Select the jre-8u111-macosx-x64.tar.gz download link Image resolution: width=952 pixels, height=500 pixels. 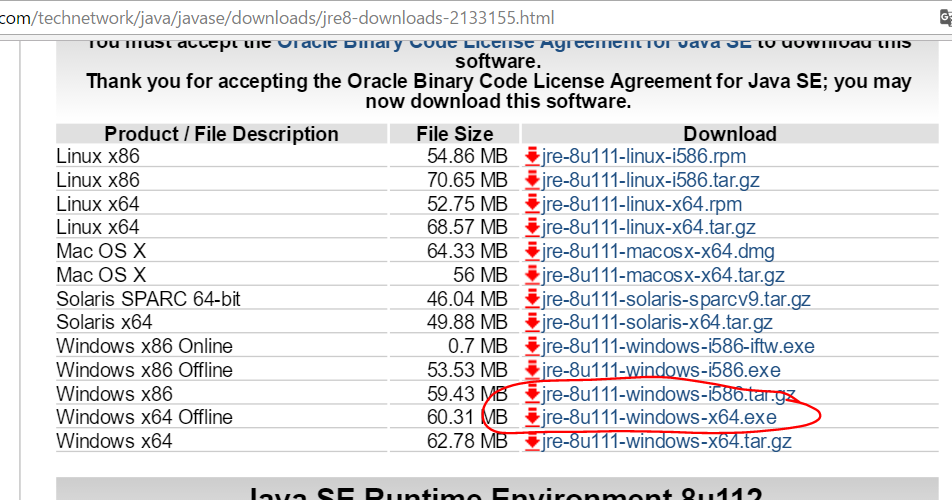pyautogui.click(x=663, y=275)
